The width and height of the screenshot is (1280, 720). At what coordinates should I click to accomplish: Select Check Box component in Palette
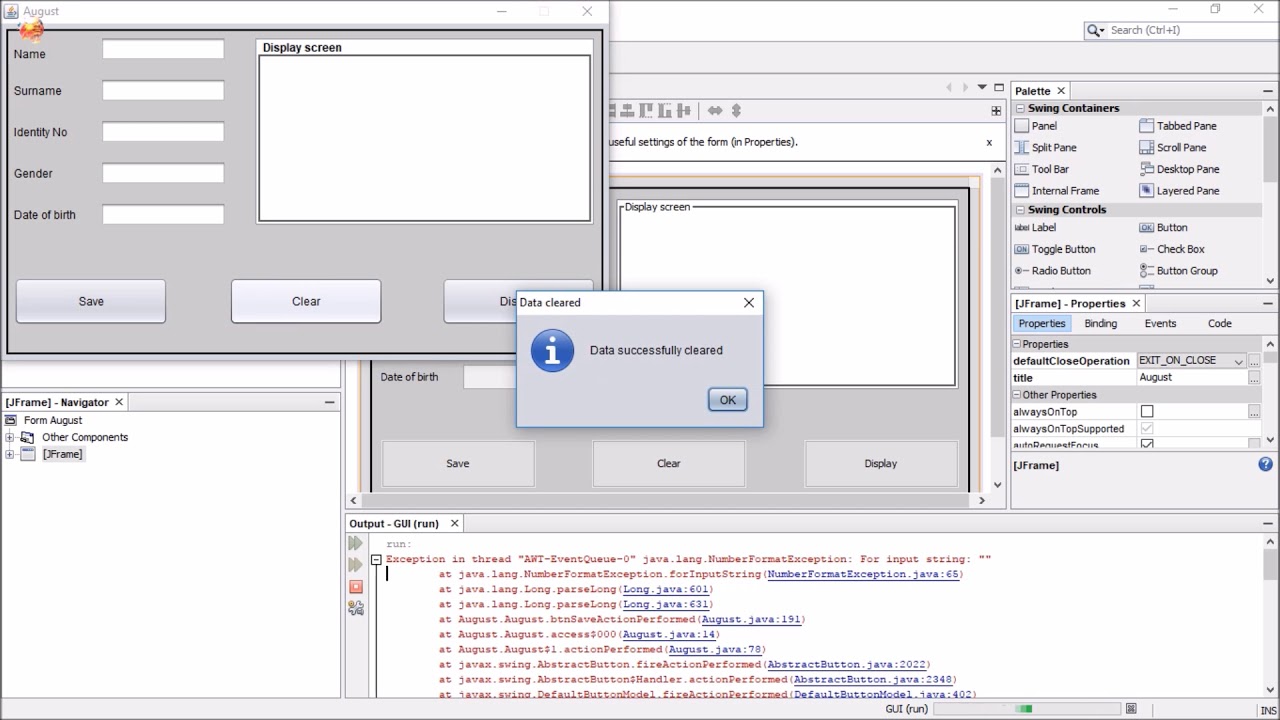pos(1172,249)
